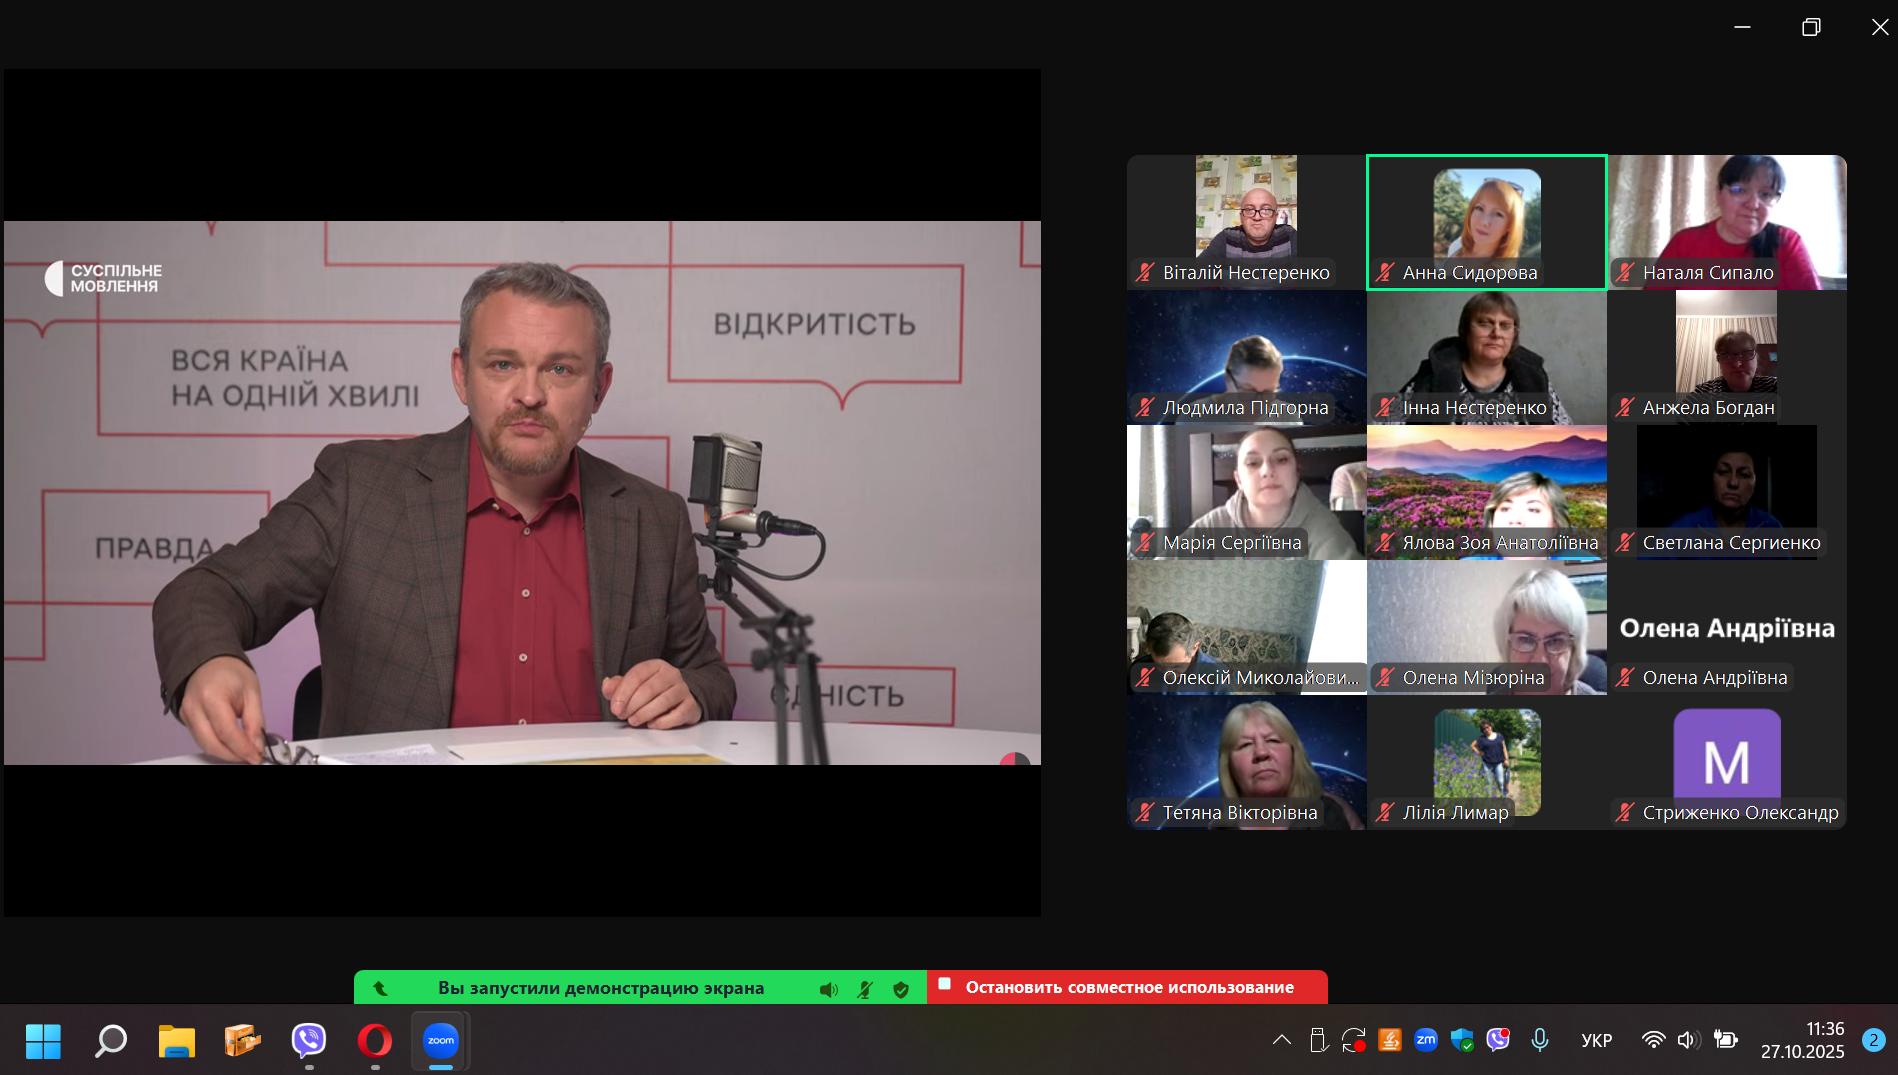The width and height of the screenshot is (1898, 1075).
Task: Click Zoom tray icon in system tray
Action: point(1426,1040)
